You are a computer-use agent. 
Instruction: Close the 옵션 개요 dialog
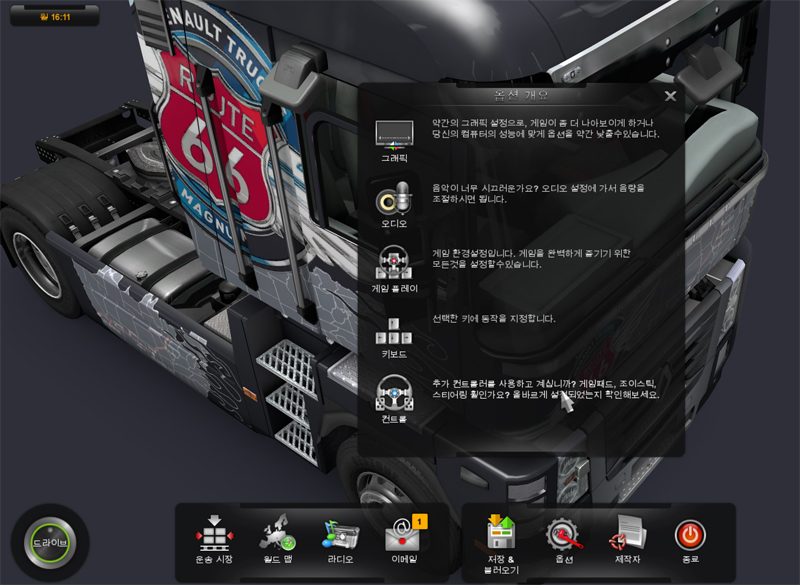tap(670, 96)
